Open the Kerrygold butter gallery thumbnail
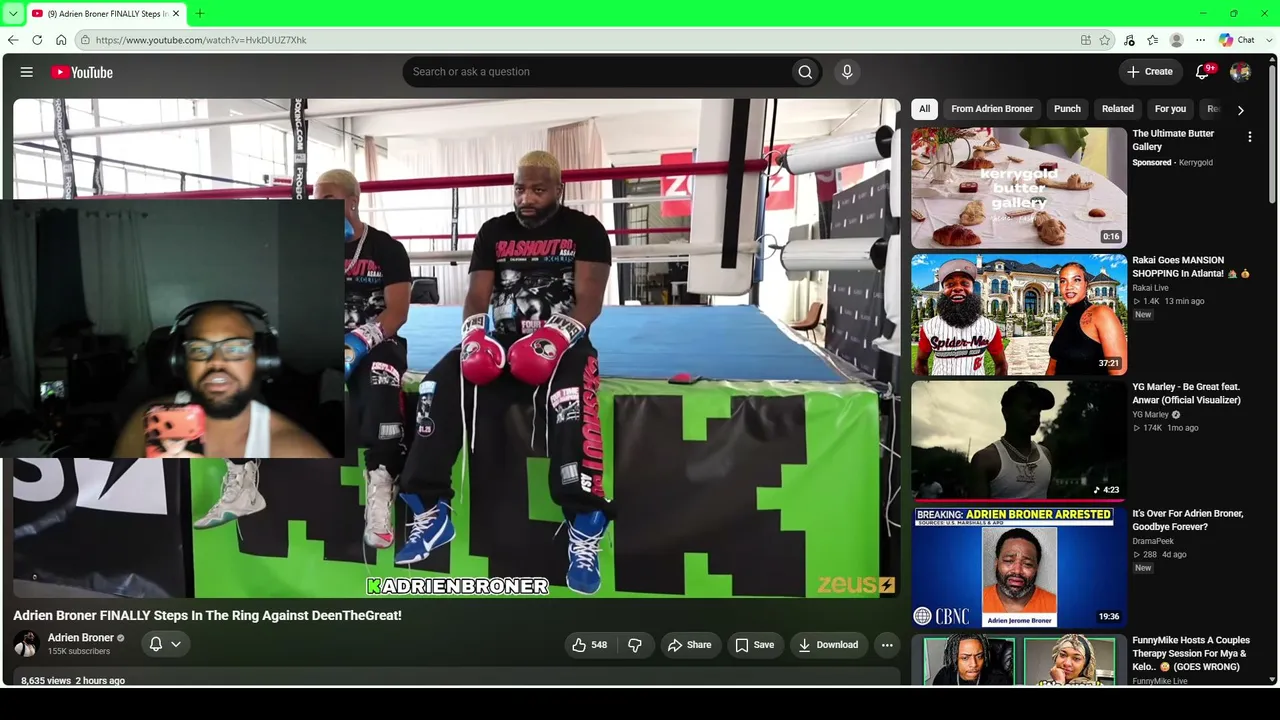The width and height of the screenshot is (1280, 720). [1019, 188]
